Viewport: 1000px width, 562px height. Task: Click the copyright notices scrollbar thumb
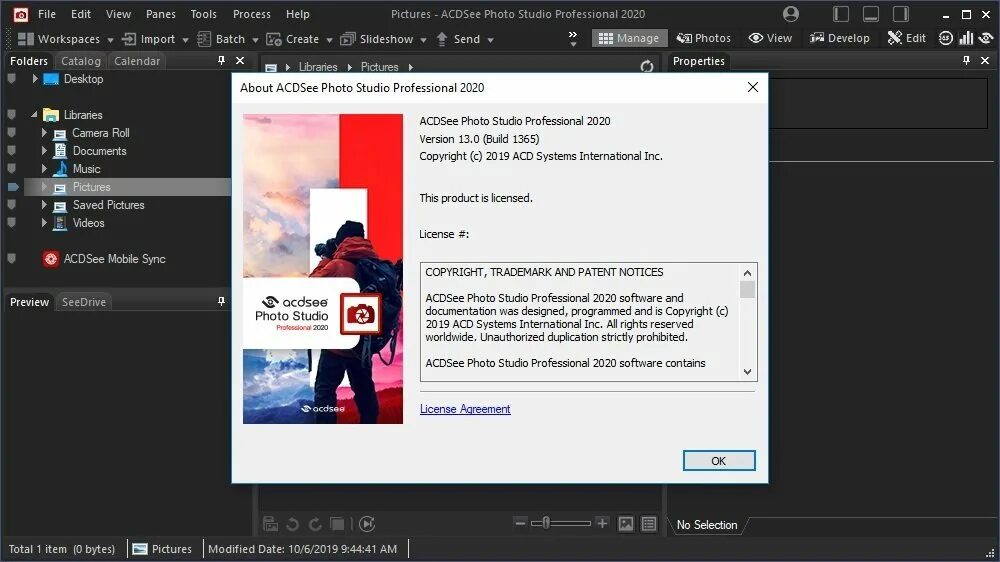747,289
